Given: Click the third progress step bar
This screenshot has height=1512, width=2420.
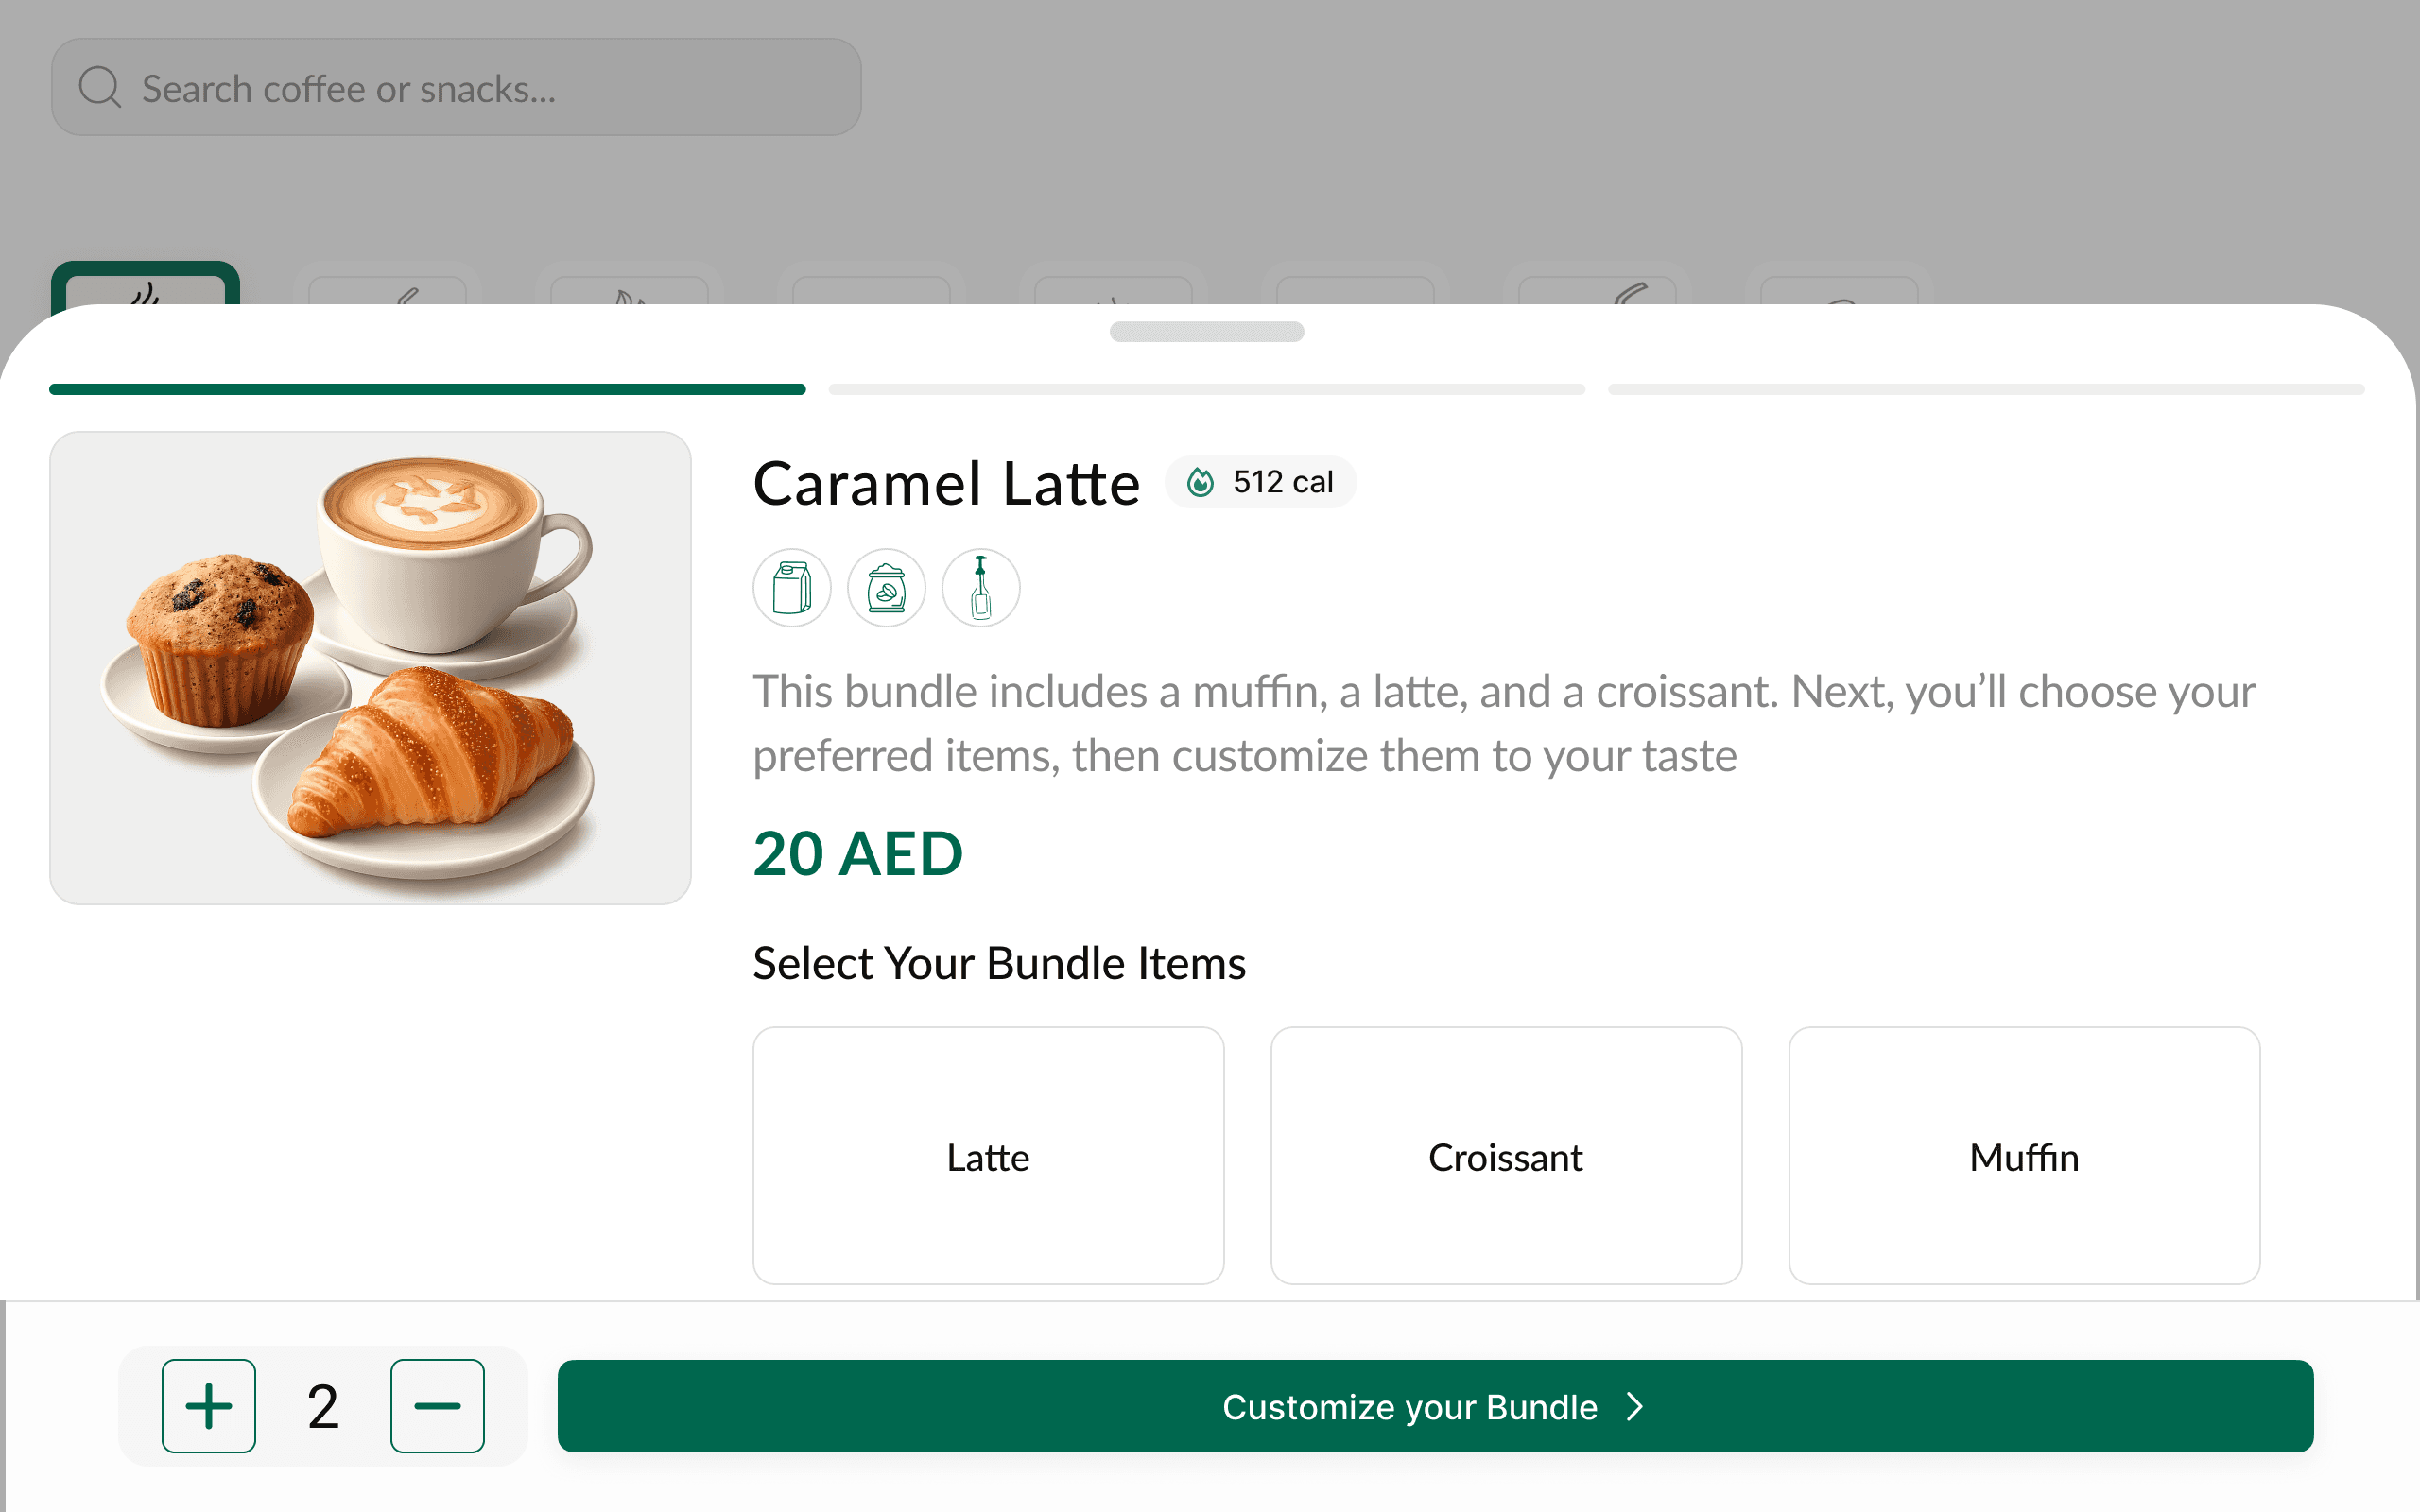Looking at the screenshot, I should coord(1986,390).
